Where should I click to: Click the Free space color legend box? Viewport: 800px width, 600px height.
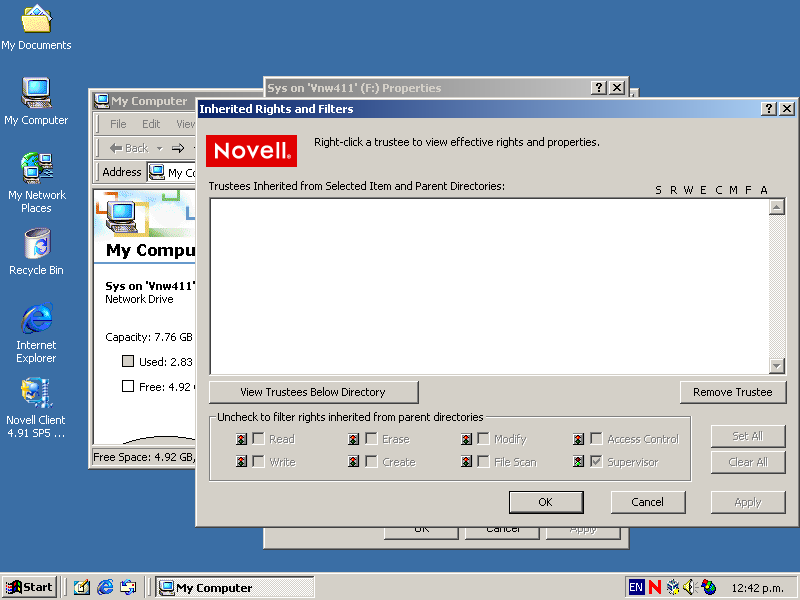tap(128, 386)
